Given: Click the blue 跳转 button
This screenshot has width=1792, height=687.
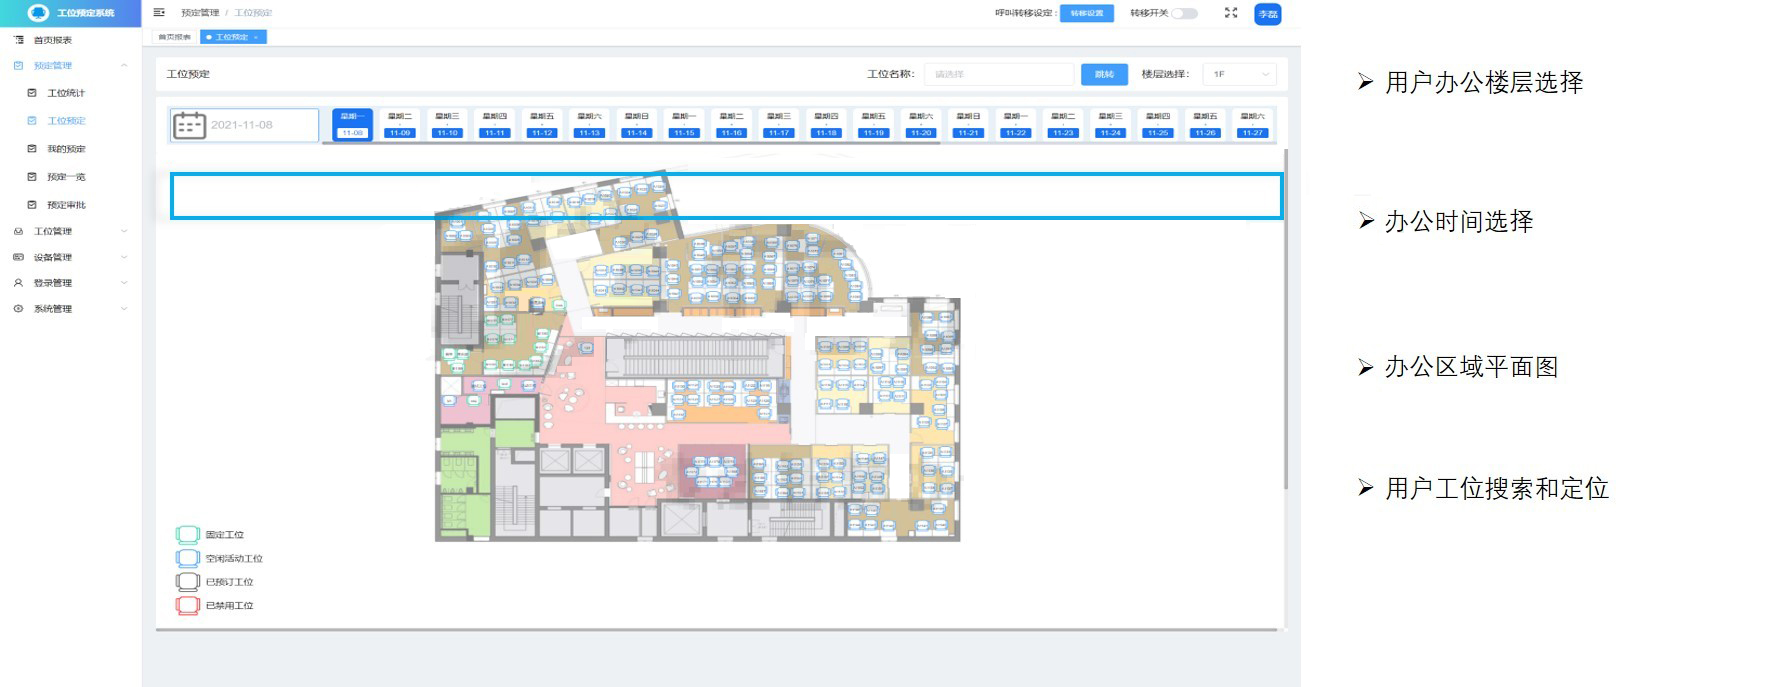Looking at the screenshot, I should pos(1104,74).
